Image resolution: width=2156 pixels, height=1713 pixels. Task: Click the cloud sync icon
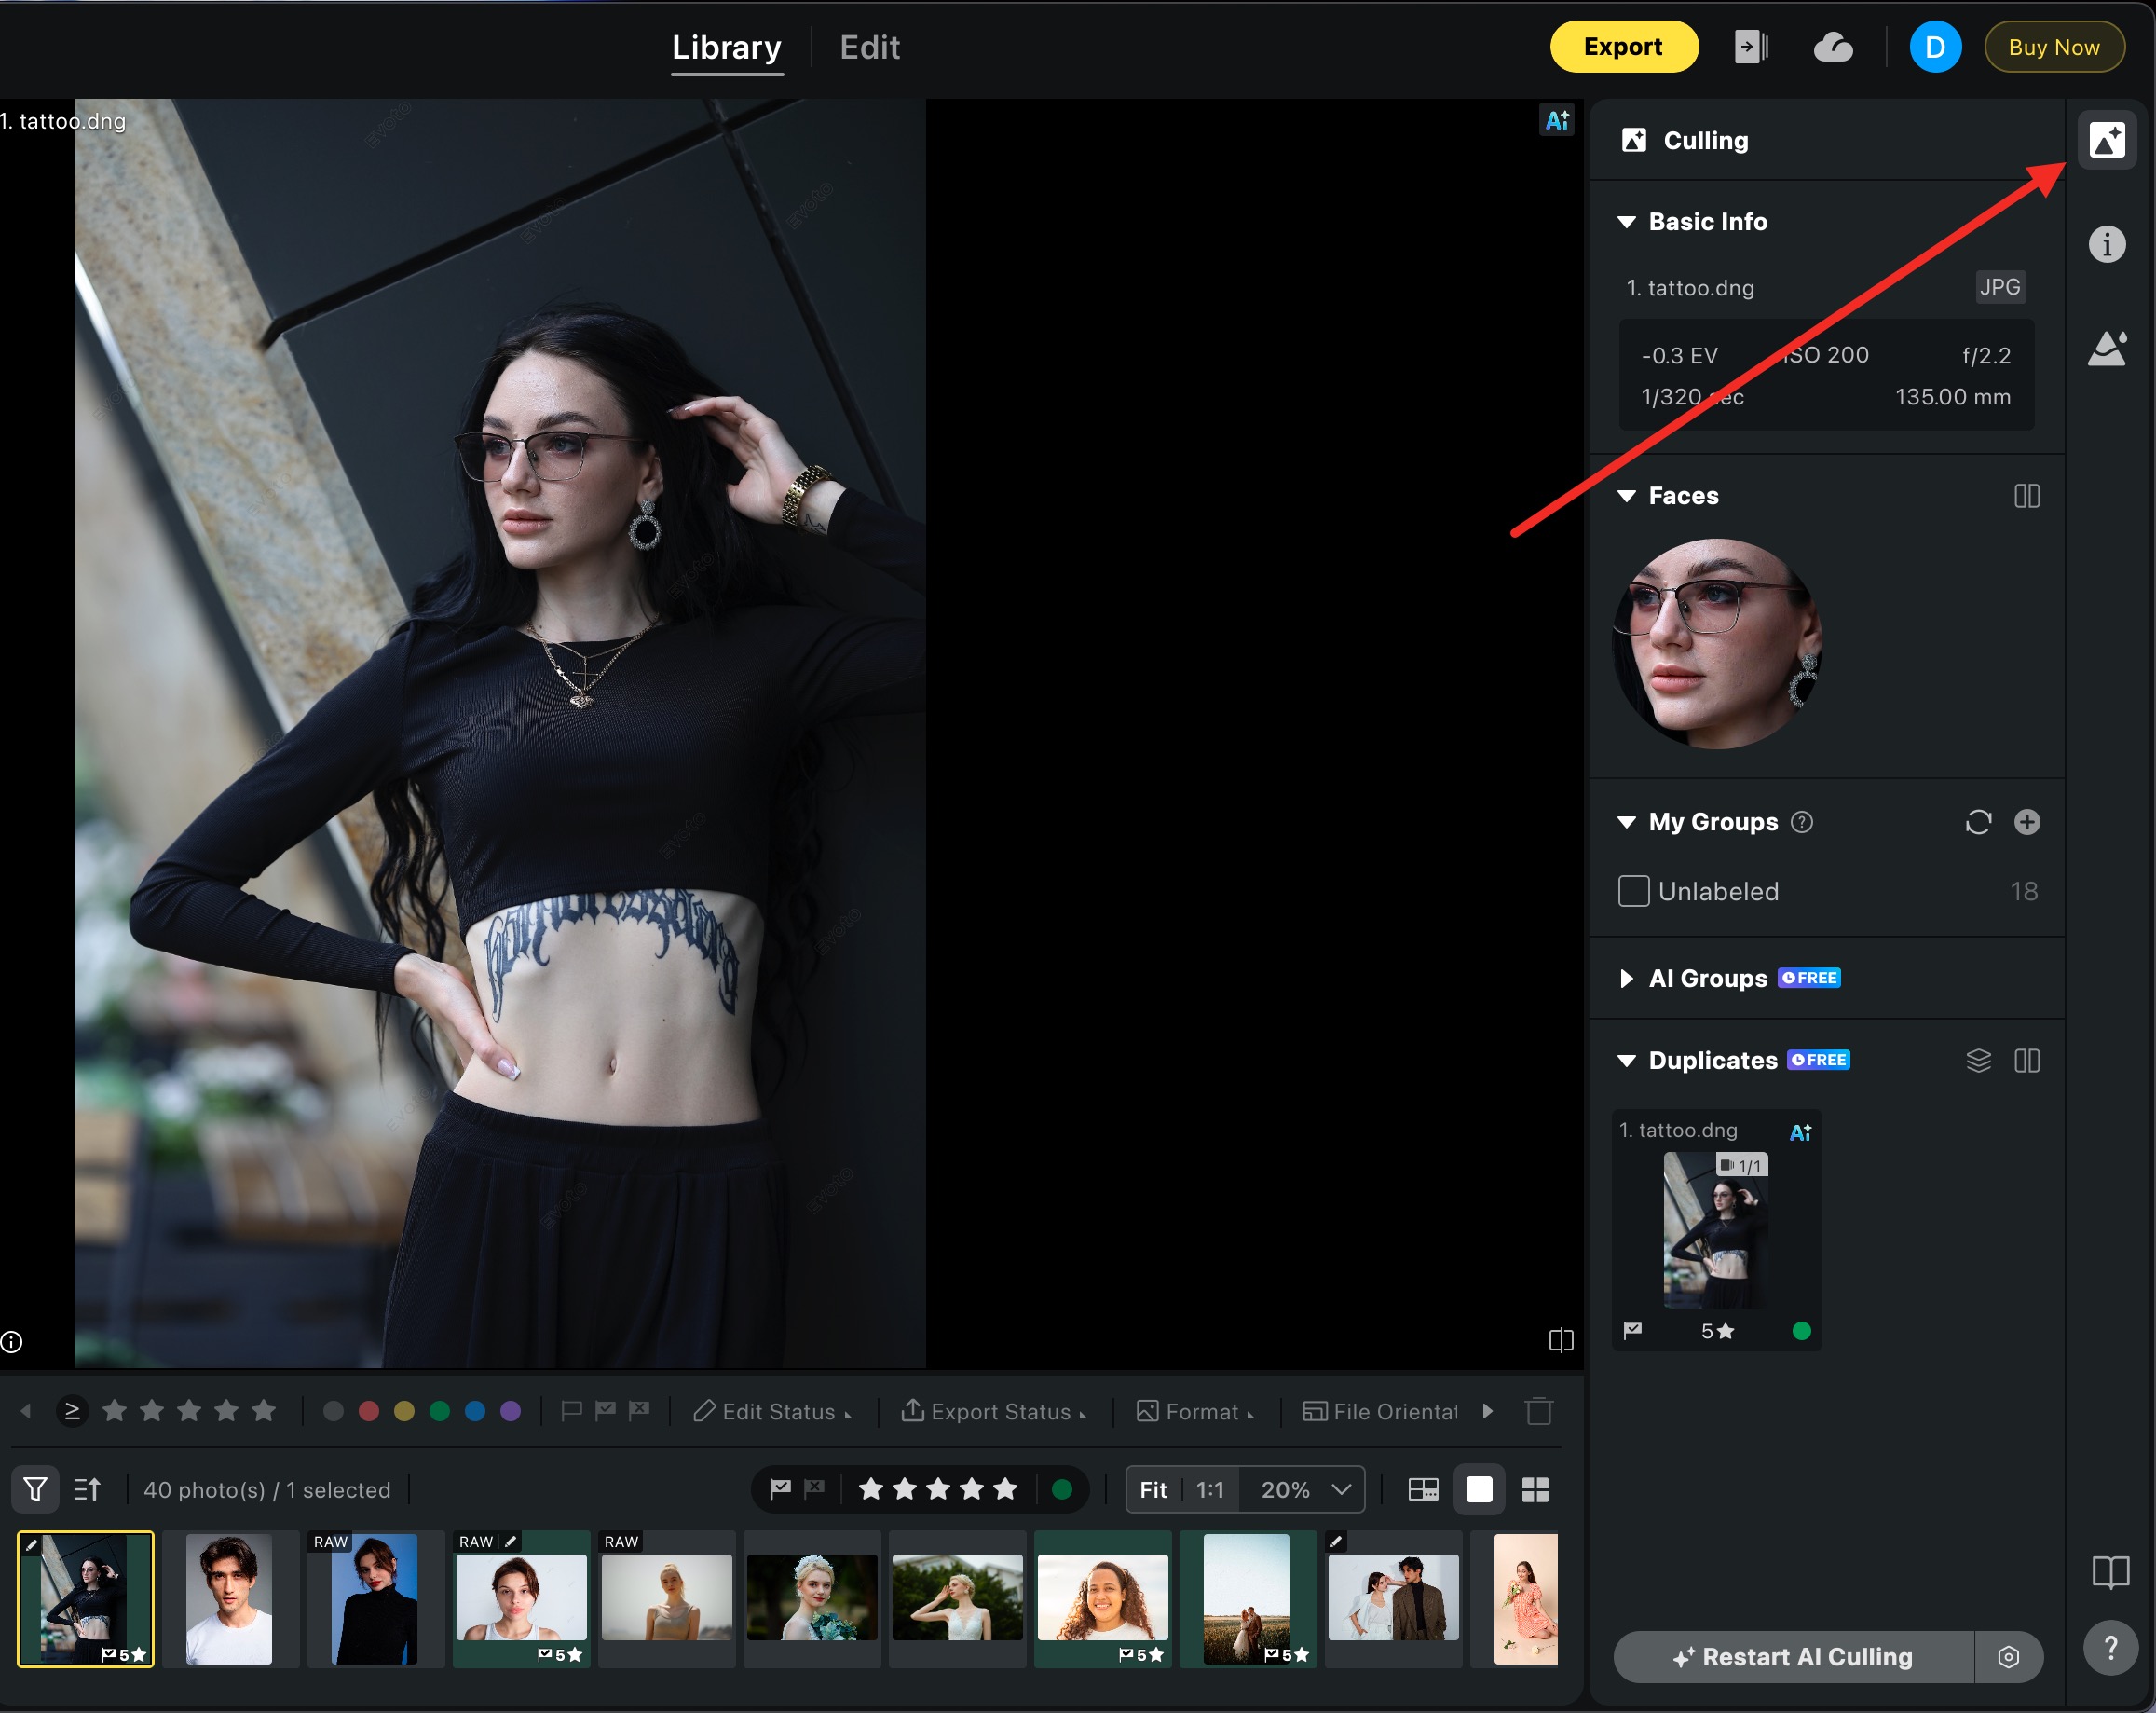click(x=1832, y=47)
